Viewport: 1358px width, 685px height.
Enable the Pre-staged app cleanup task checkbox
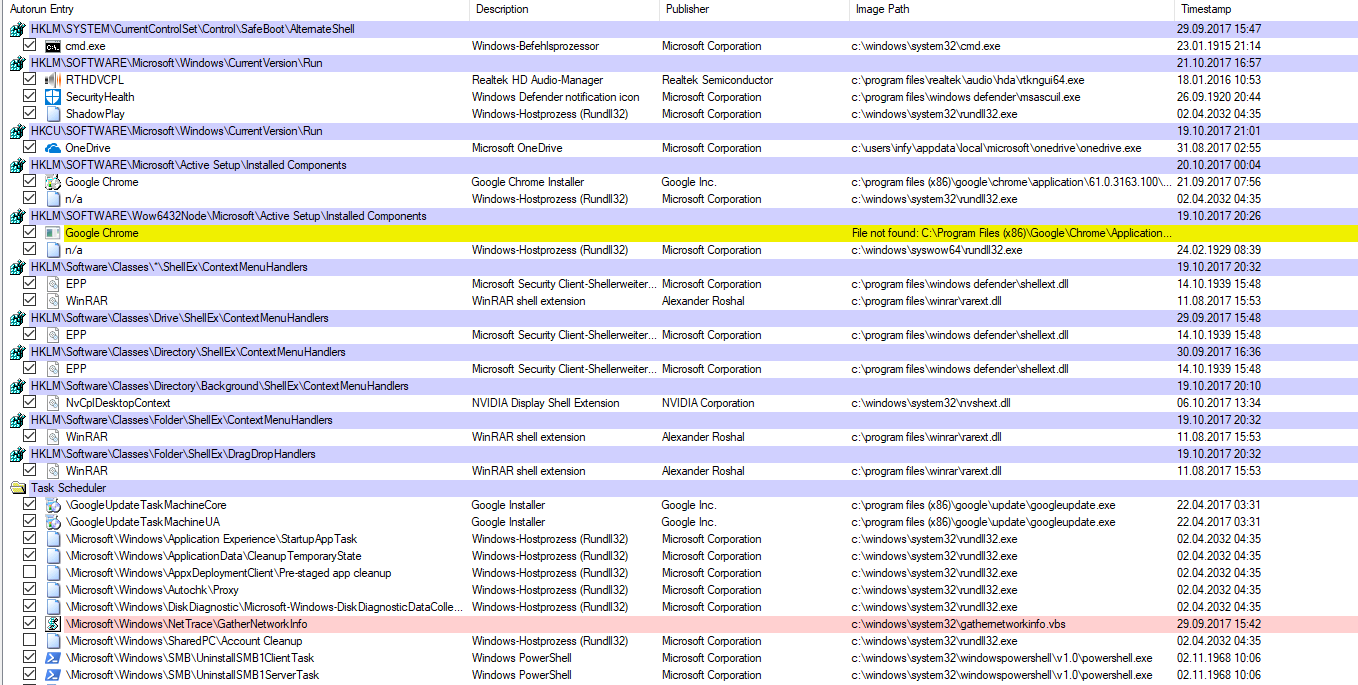pos(29,573)
